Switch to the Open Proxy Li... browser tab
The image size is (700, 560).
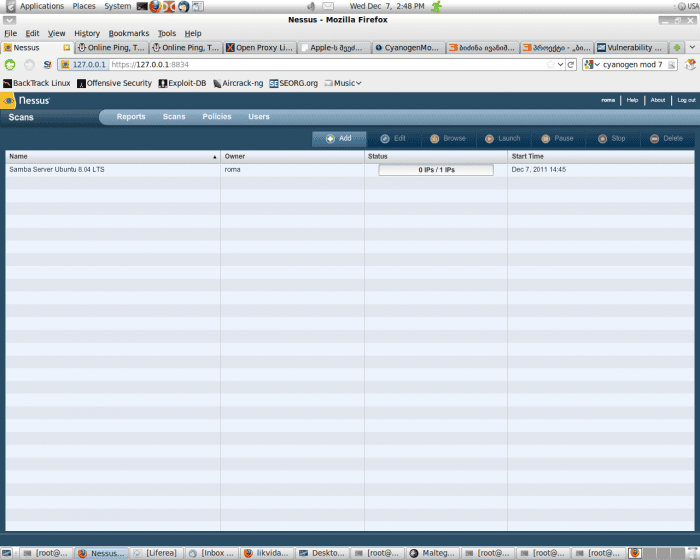tap(260, 48)
